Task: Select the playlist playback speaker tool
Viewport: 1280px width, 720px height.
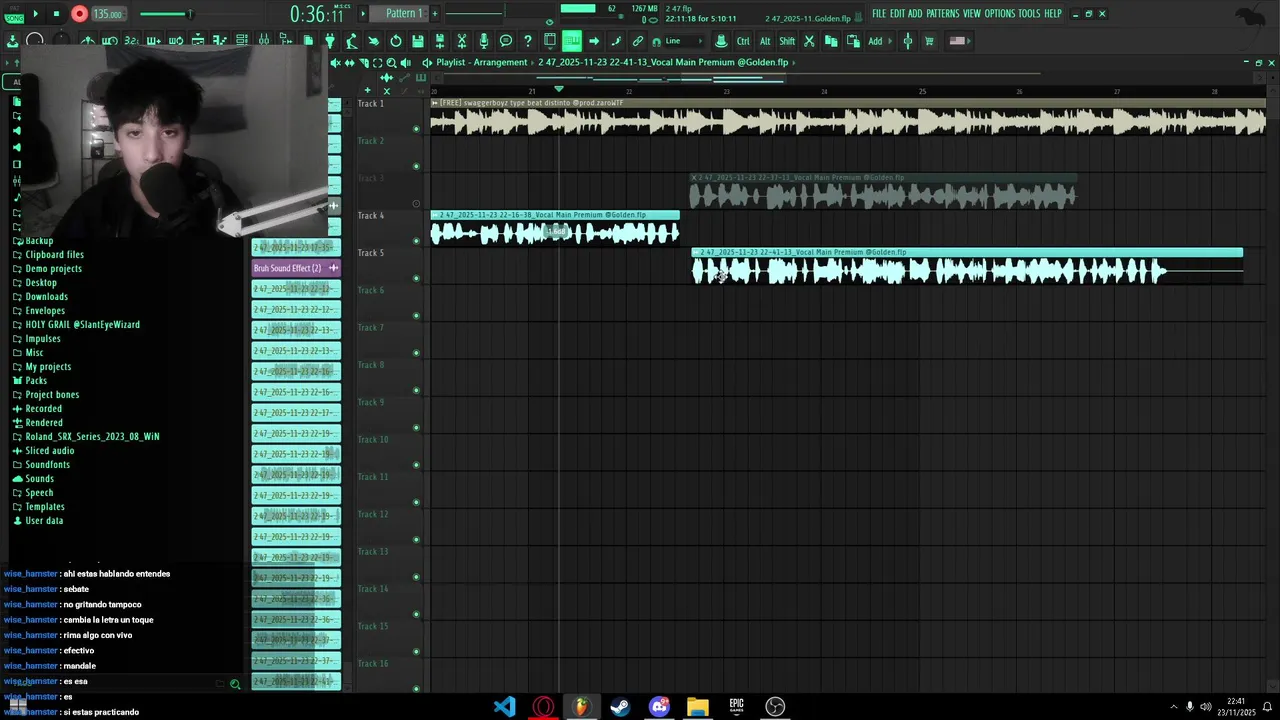Action: coord(405,63)
